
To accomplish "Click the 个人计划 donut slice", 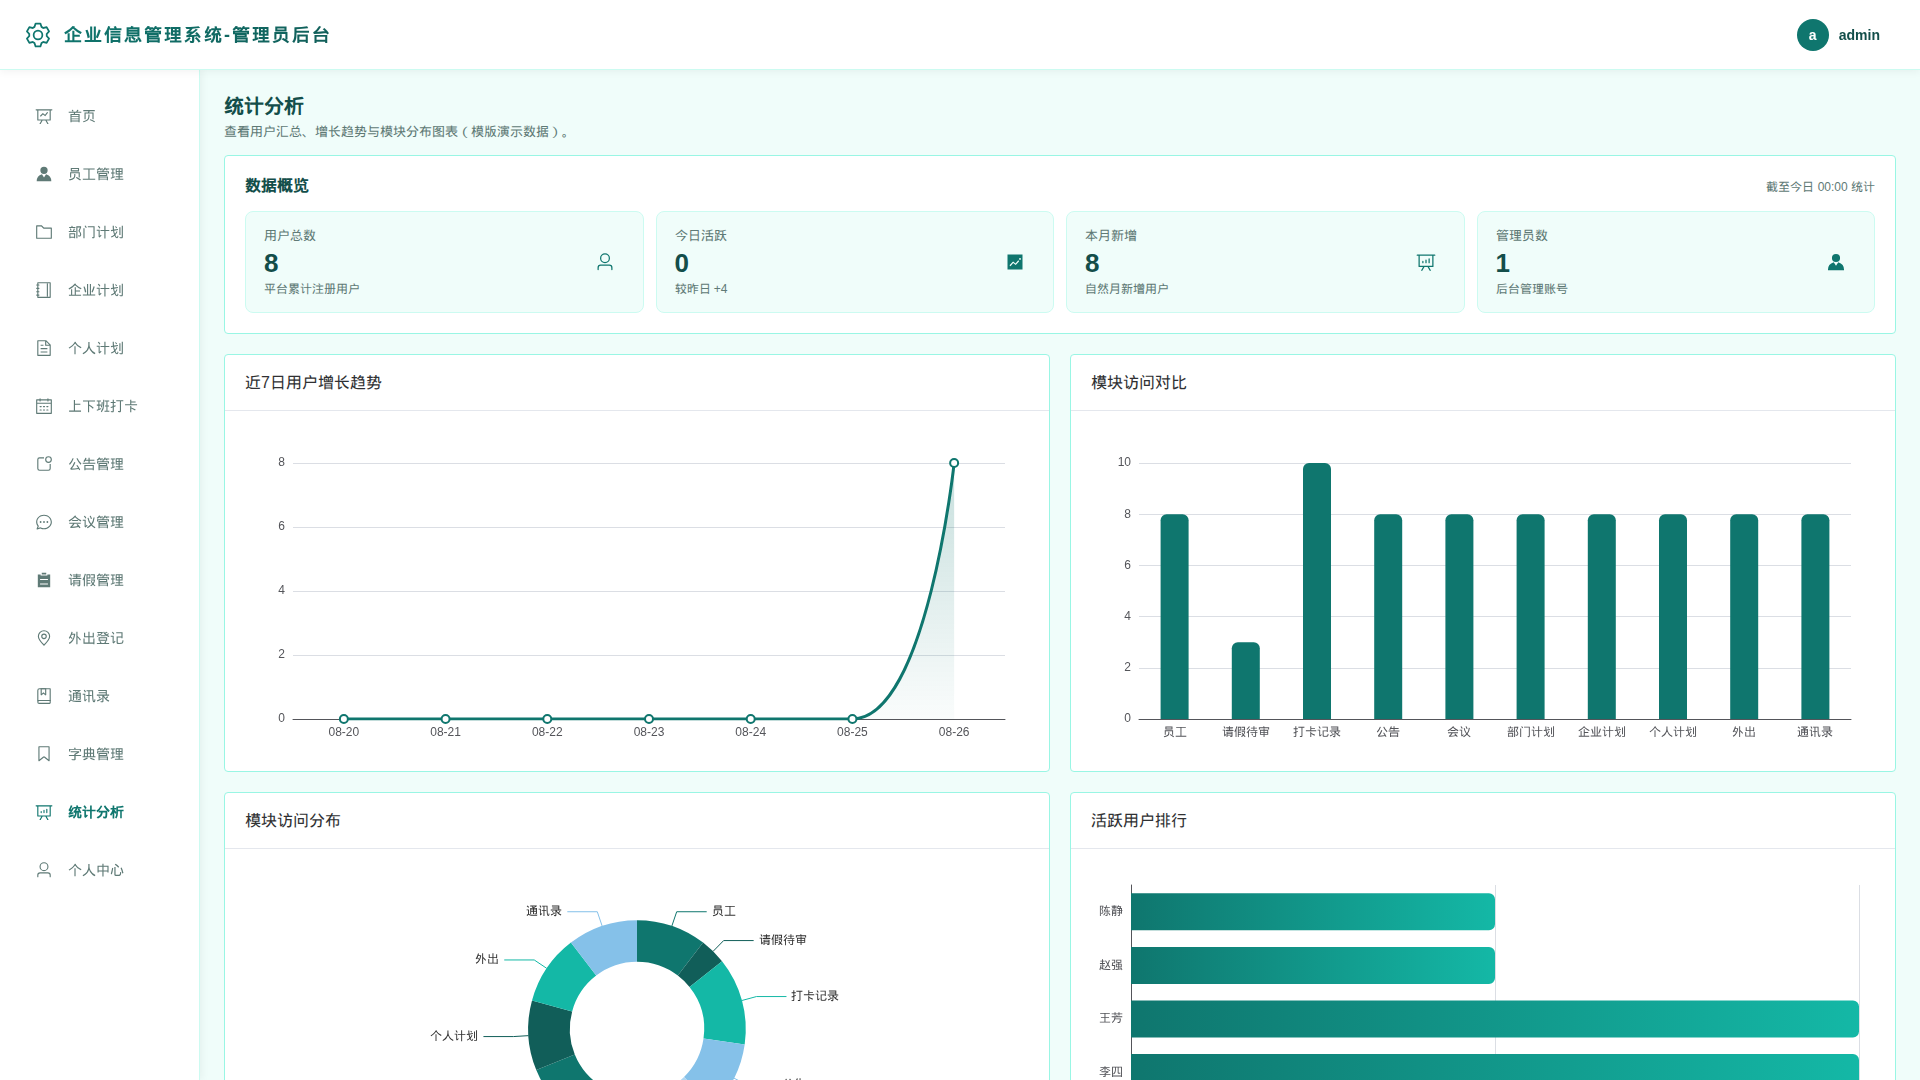I will [549, 1034].
